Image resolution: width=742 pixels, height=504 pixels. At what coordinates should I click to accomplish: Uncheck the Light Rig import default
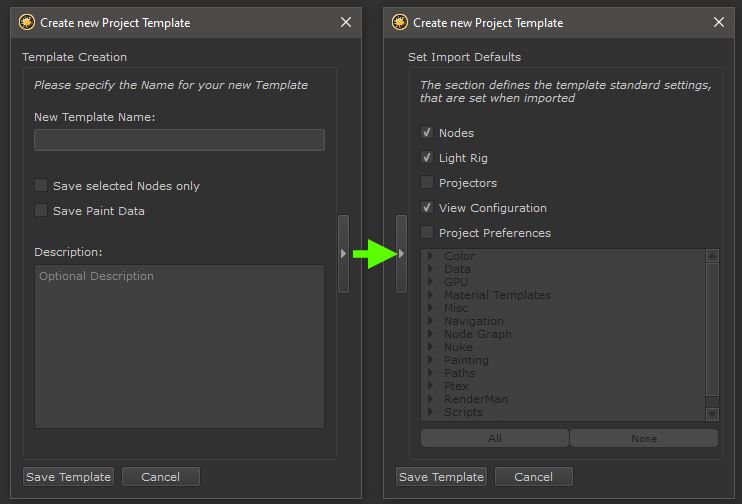[x=427, y=158]
